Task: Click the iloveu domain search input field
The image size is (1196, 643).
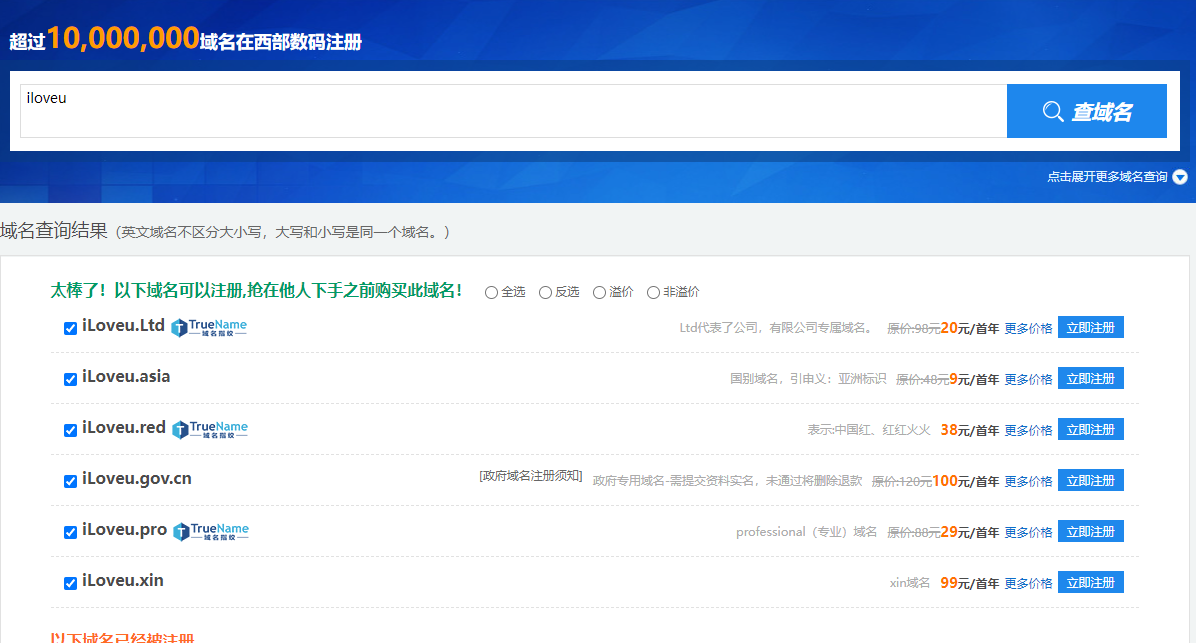Action: coord(513,111)
